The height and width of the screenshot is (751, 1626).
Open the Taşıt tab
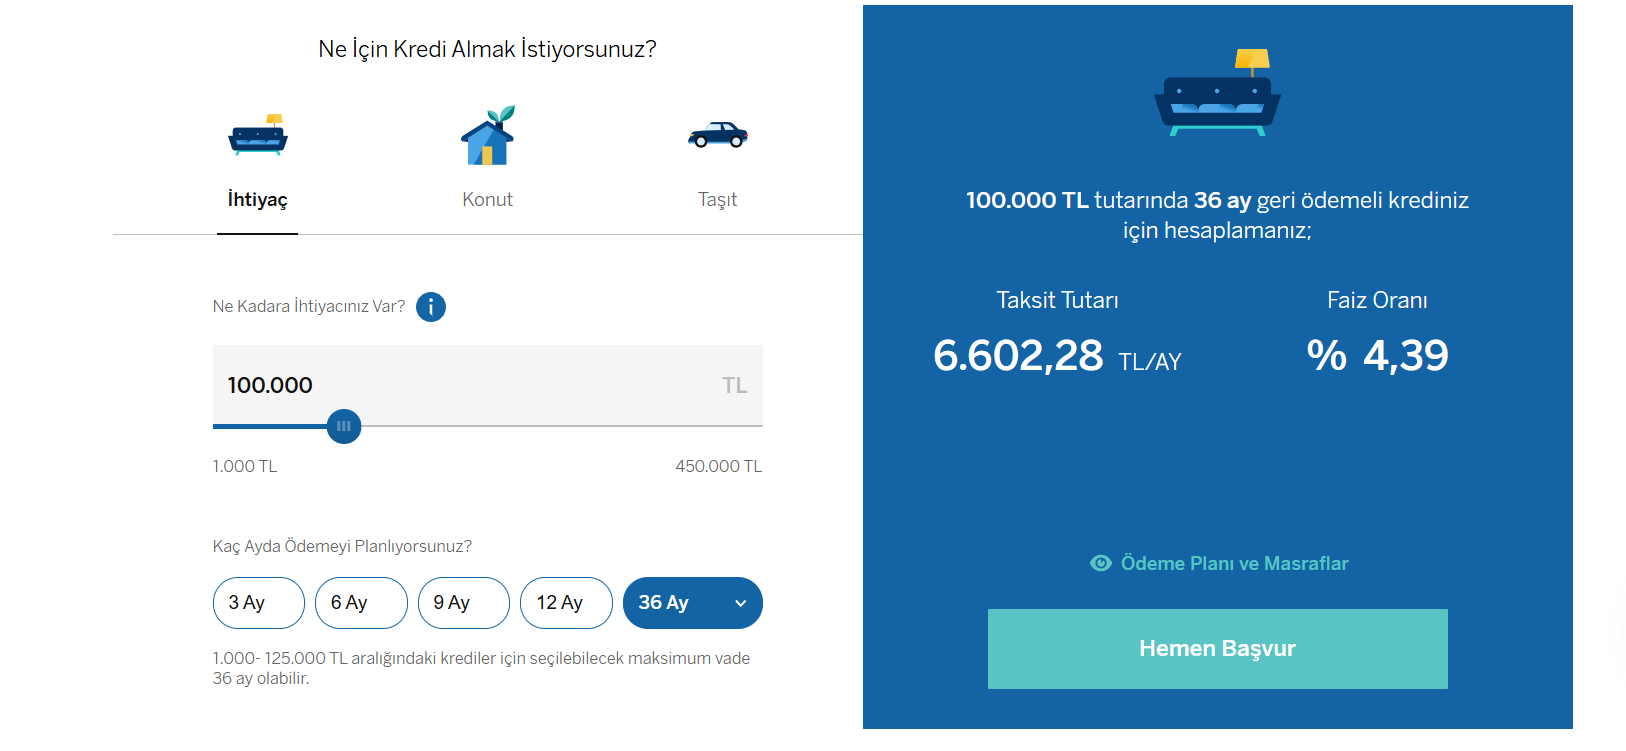coord(717,200)
